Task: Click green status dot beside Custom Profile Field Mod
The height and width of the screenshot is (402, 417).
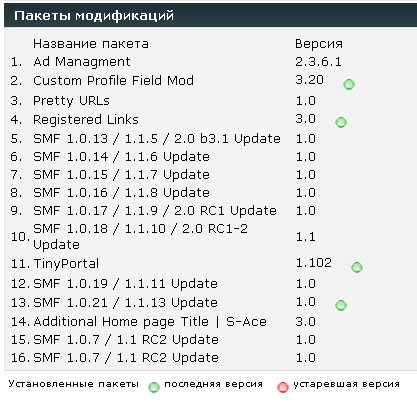Action: tap(349, 84)
